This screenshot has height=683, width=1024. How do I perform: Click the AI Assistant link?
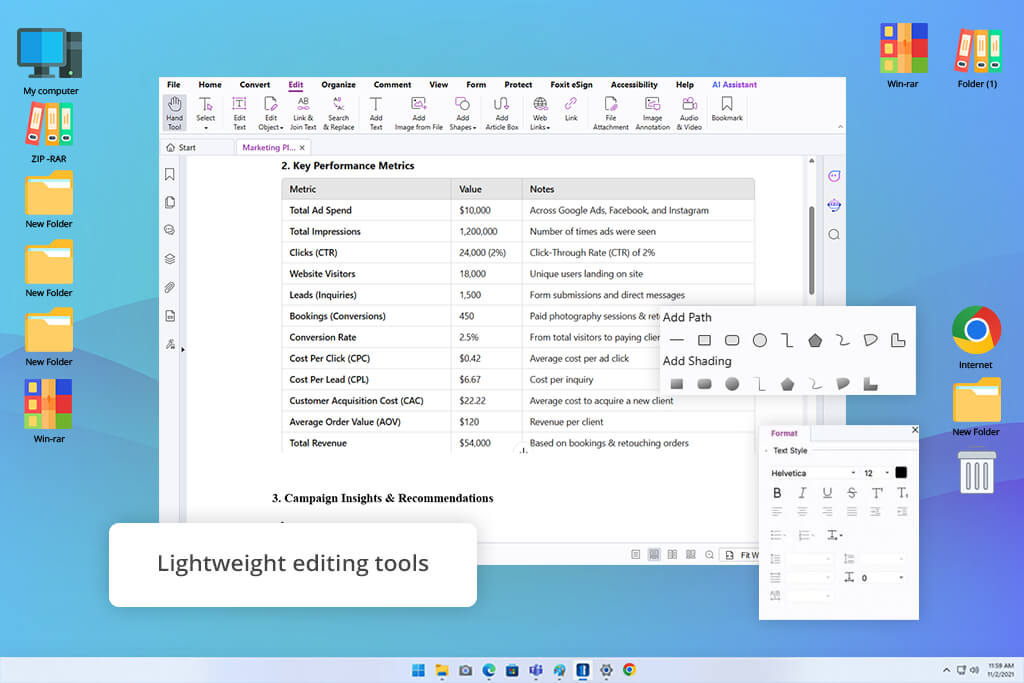click(x=734, y=84)
